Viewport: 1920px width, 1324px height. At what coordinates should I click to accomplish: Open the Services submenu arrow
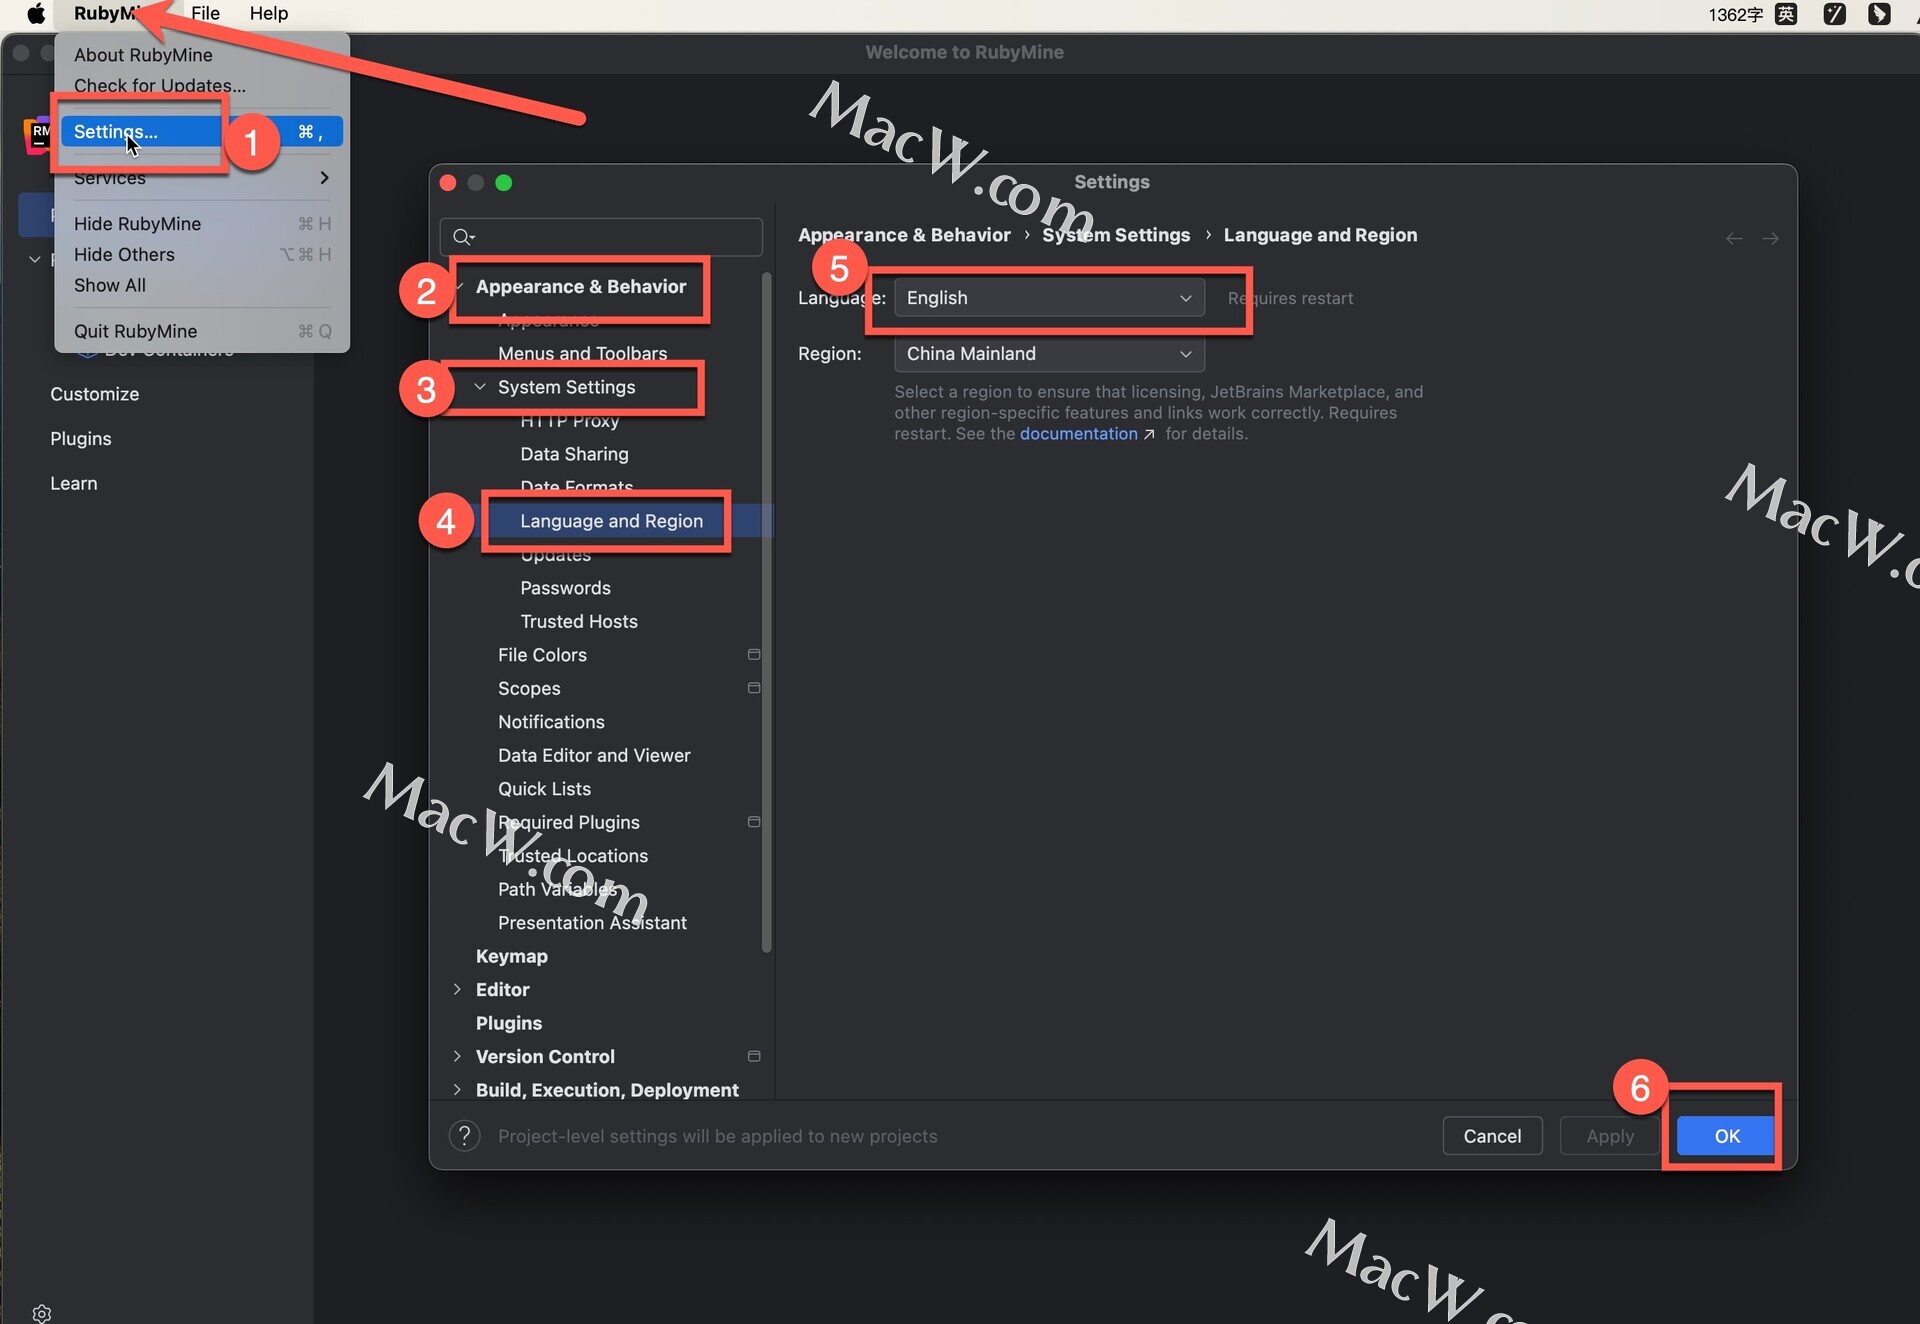click(324, 177)
